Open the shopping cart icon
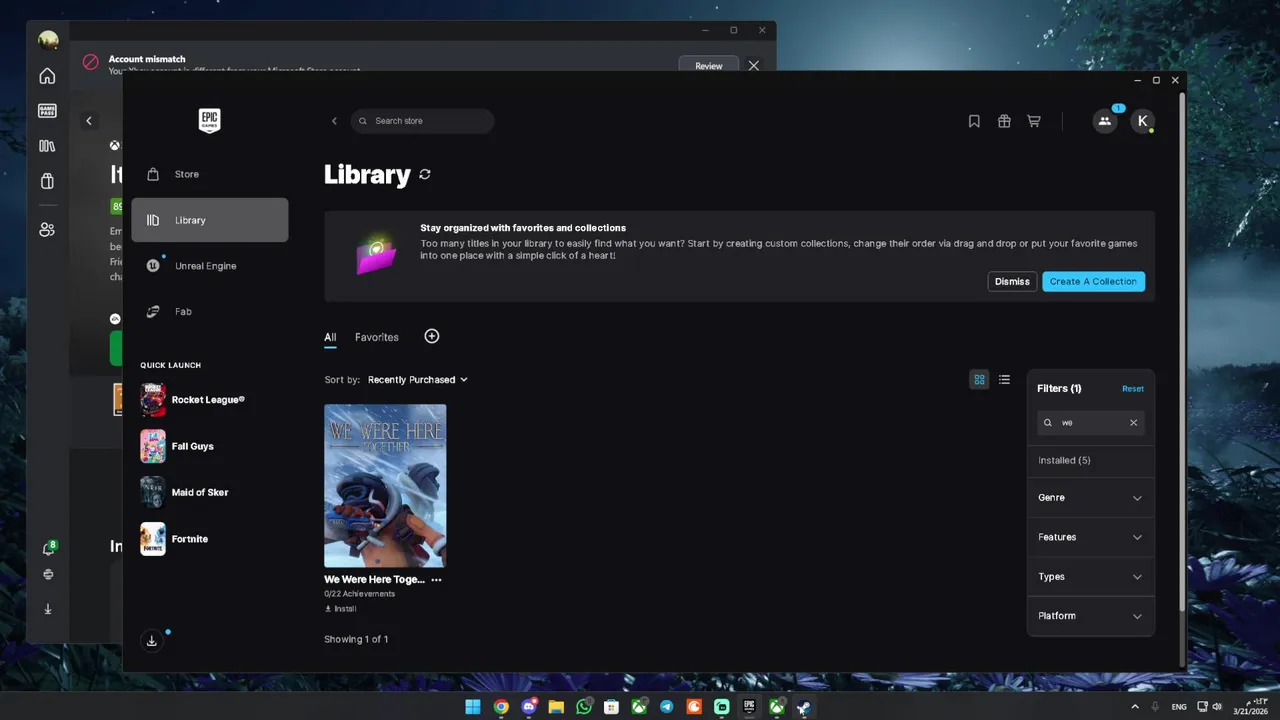The height and width of the screenshot is (720, 1280). click(1034, 121)
